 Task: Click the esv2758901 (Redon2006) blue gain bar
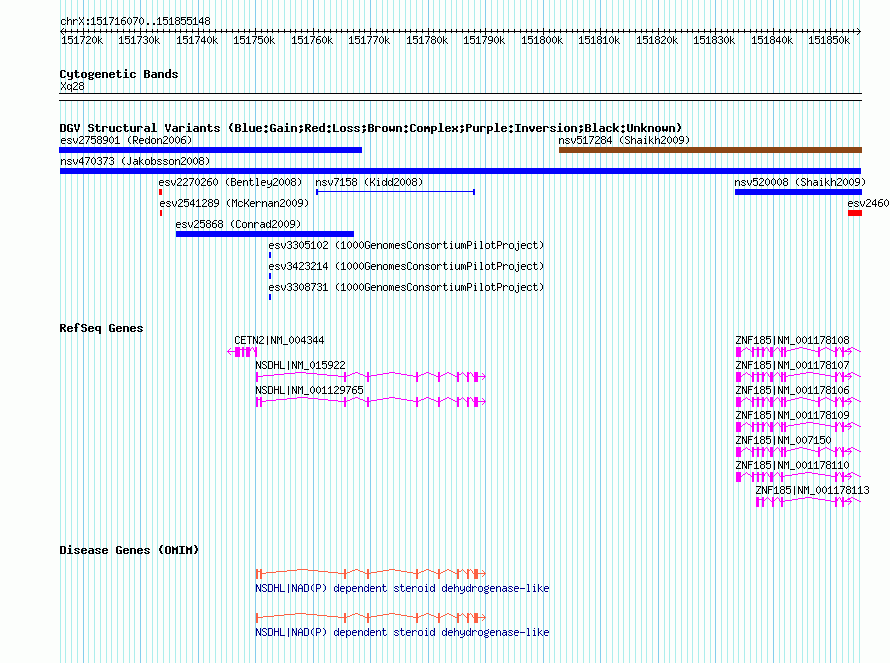[211, 150]
